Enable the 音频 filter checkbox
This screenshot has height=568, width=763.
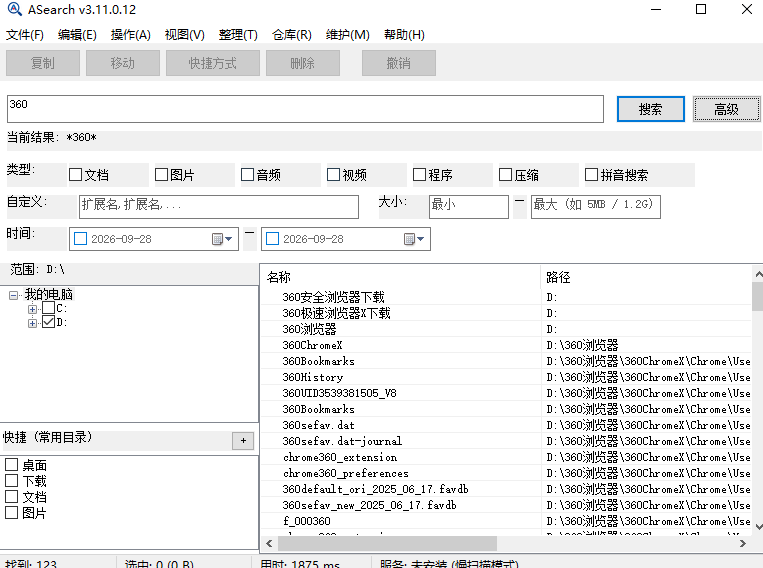point(247,175)
